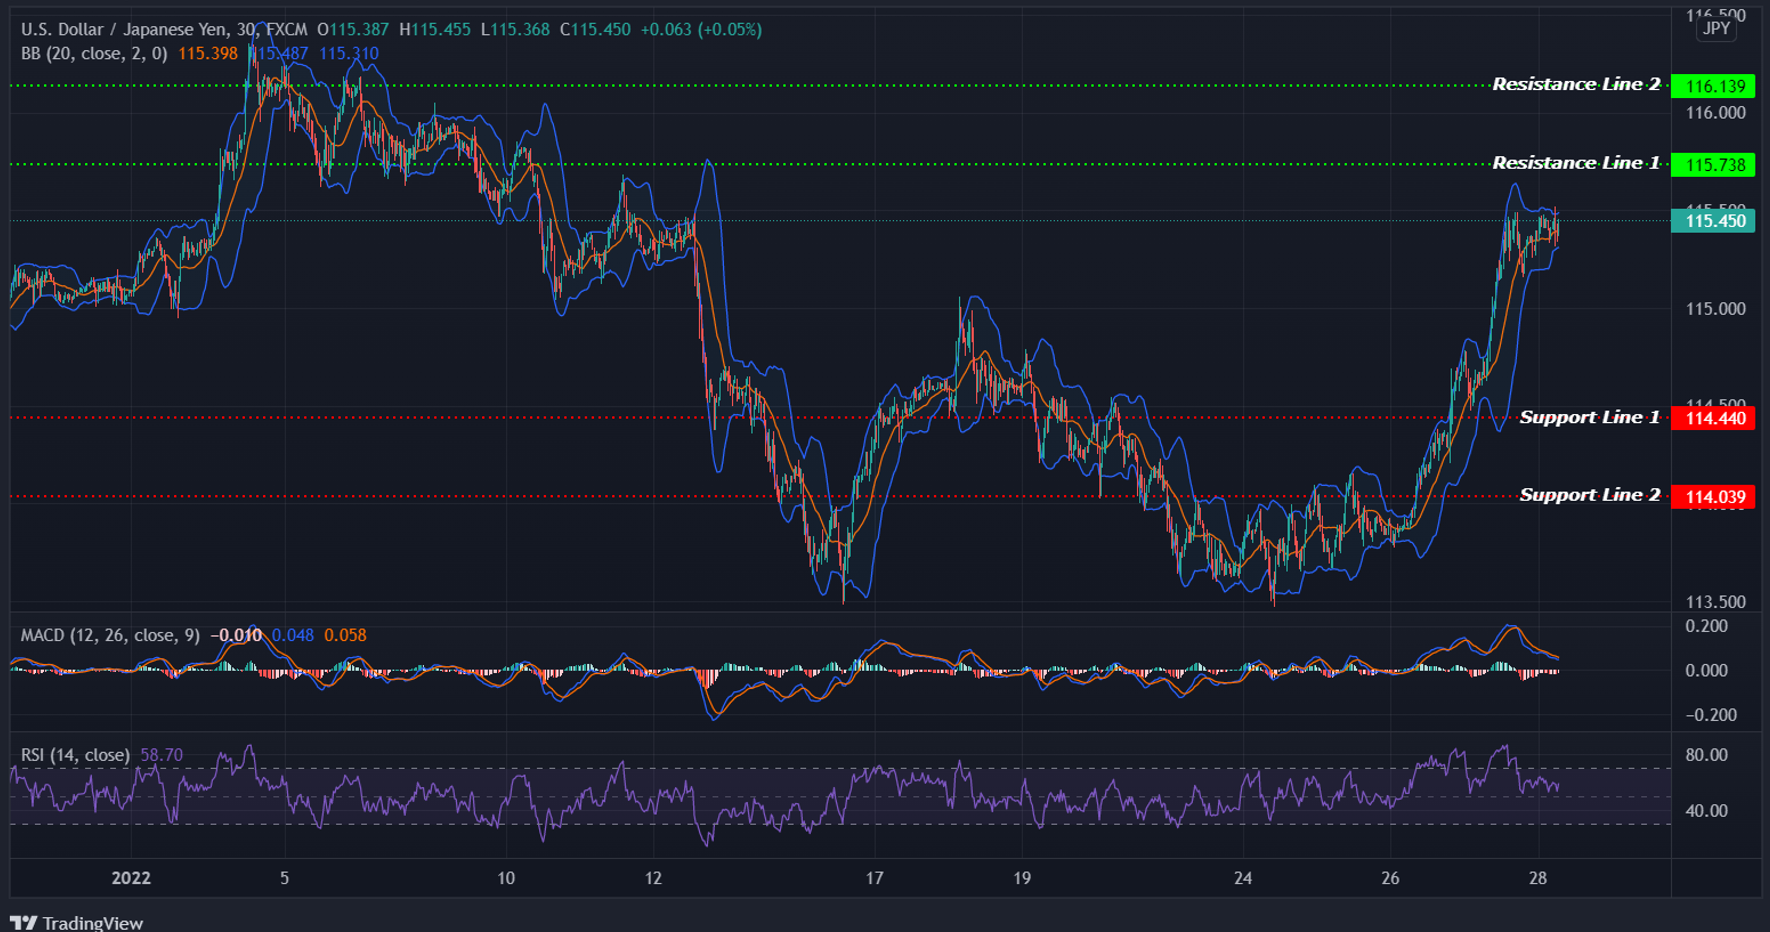Image resolution: width=1770 pixels, height=932 pixels.
Task: Click the 2022 label on the time axis
Action: [x=131, y=878]
